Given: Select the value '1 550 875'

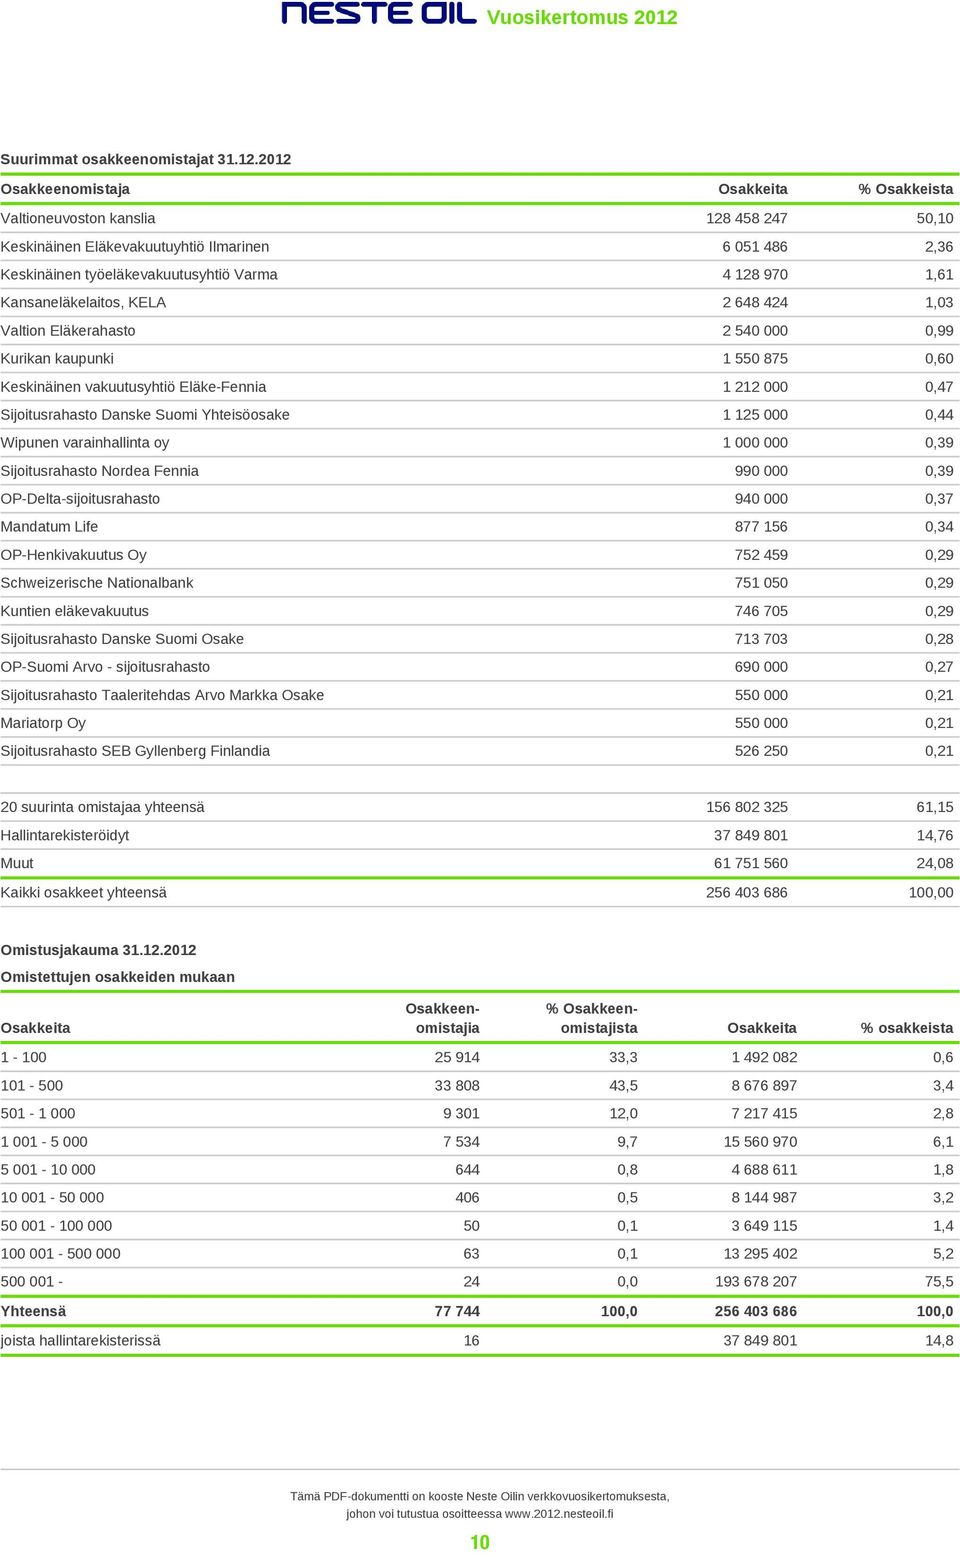Looking at the screenshot, I should [x=755, y=358].
